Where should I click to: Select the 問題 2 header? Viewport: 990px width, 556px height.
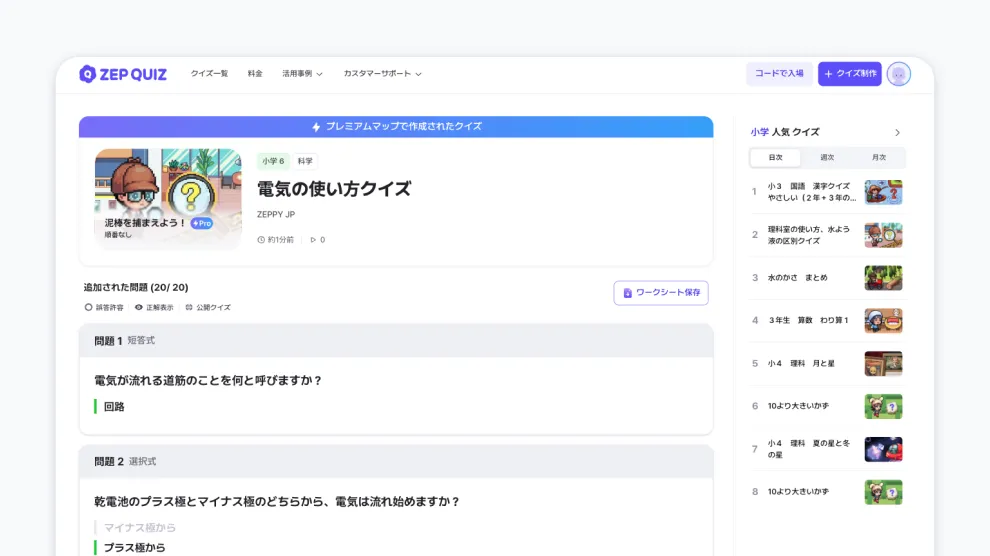point(396,461)
